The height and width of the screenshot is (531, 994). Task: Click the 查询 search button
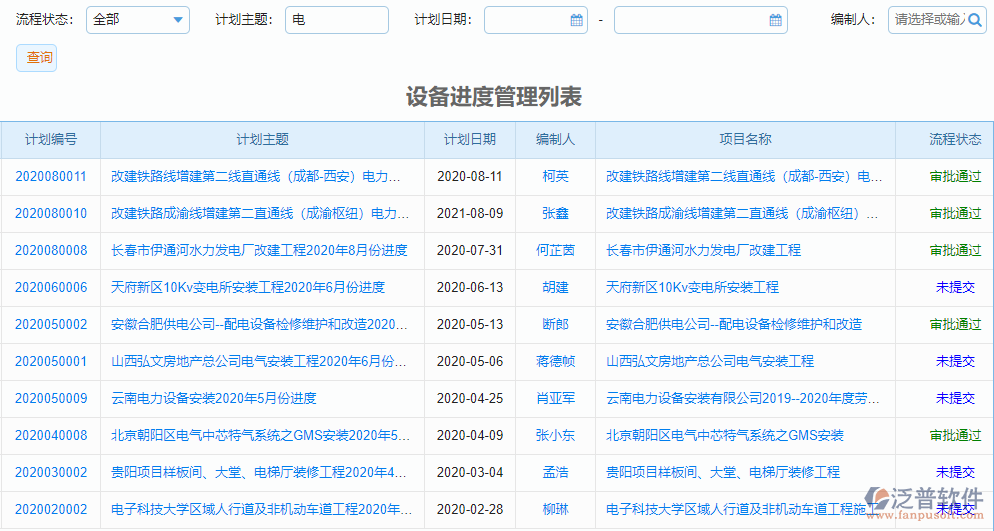click(x=37, y=58)
